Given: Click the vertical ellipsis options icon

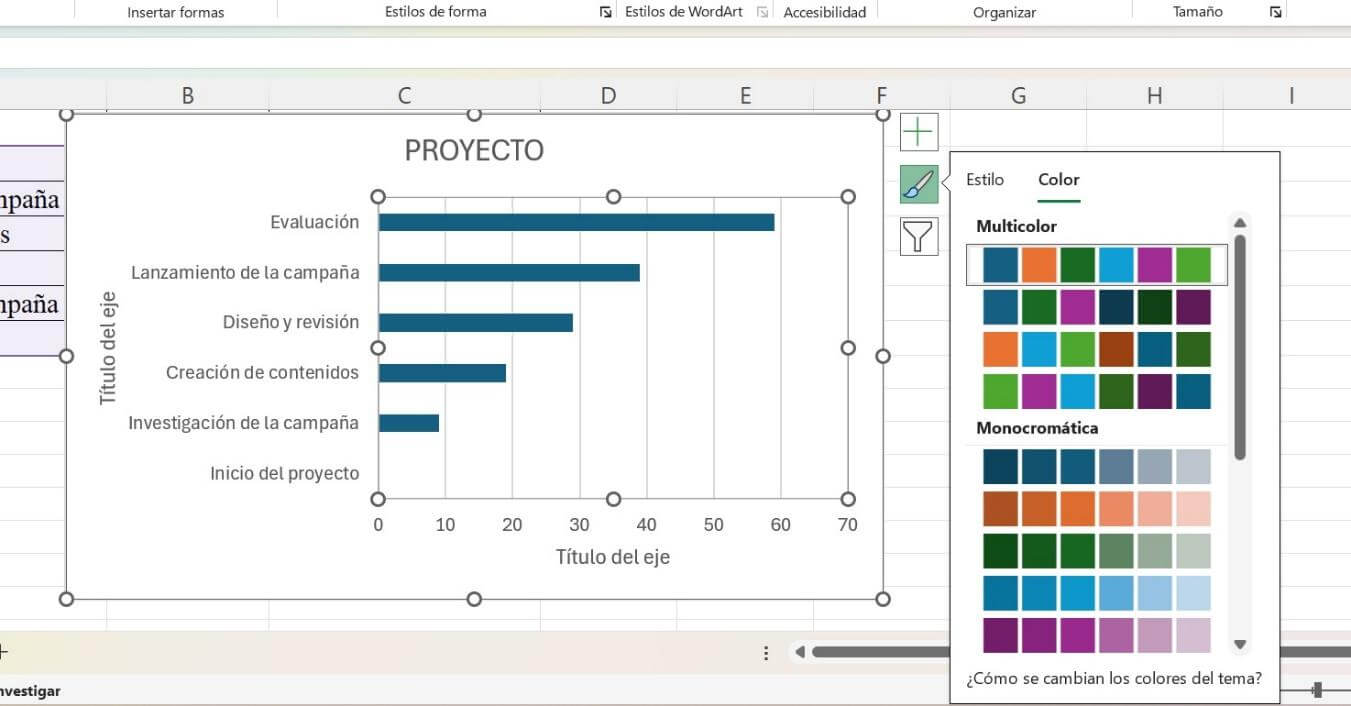Looking at the screenshot, I should 766,652.
